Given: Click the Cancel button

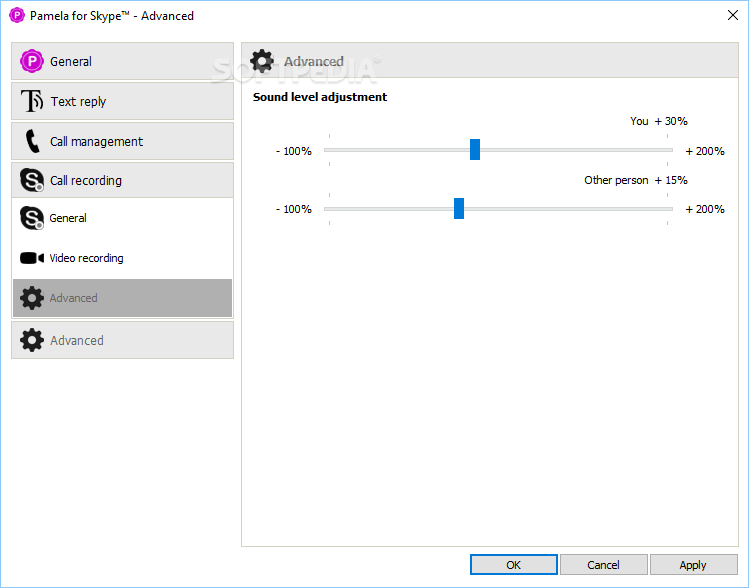Looking at the screenshot, I should click(603, 565).
